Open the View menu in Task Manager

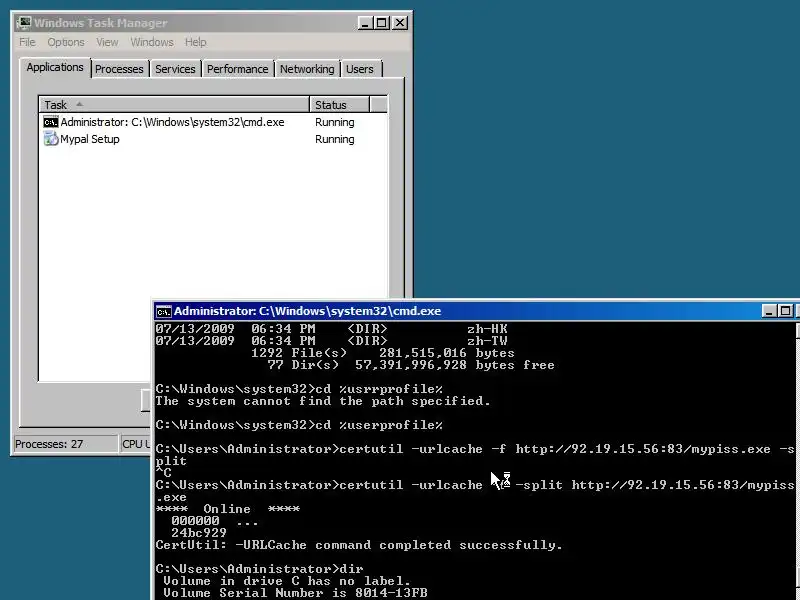pyautogui.click(x=107, y=42)
